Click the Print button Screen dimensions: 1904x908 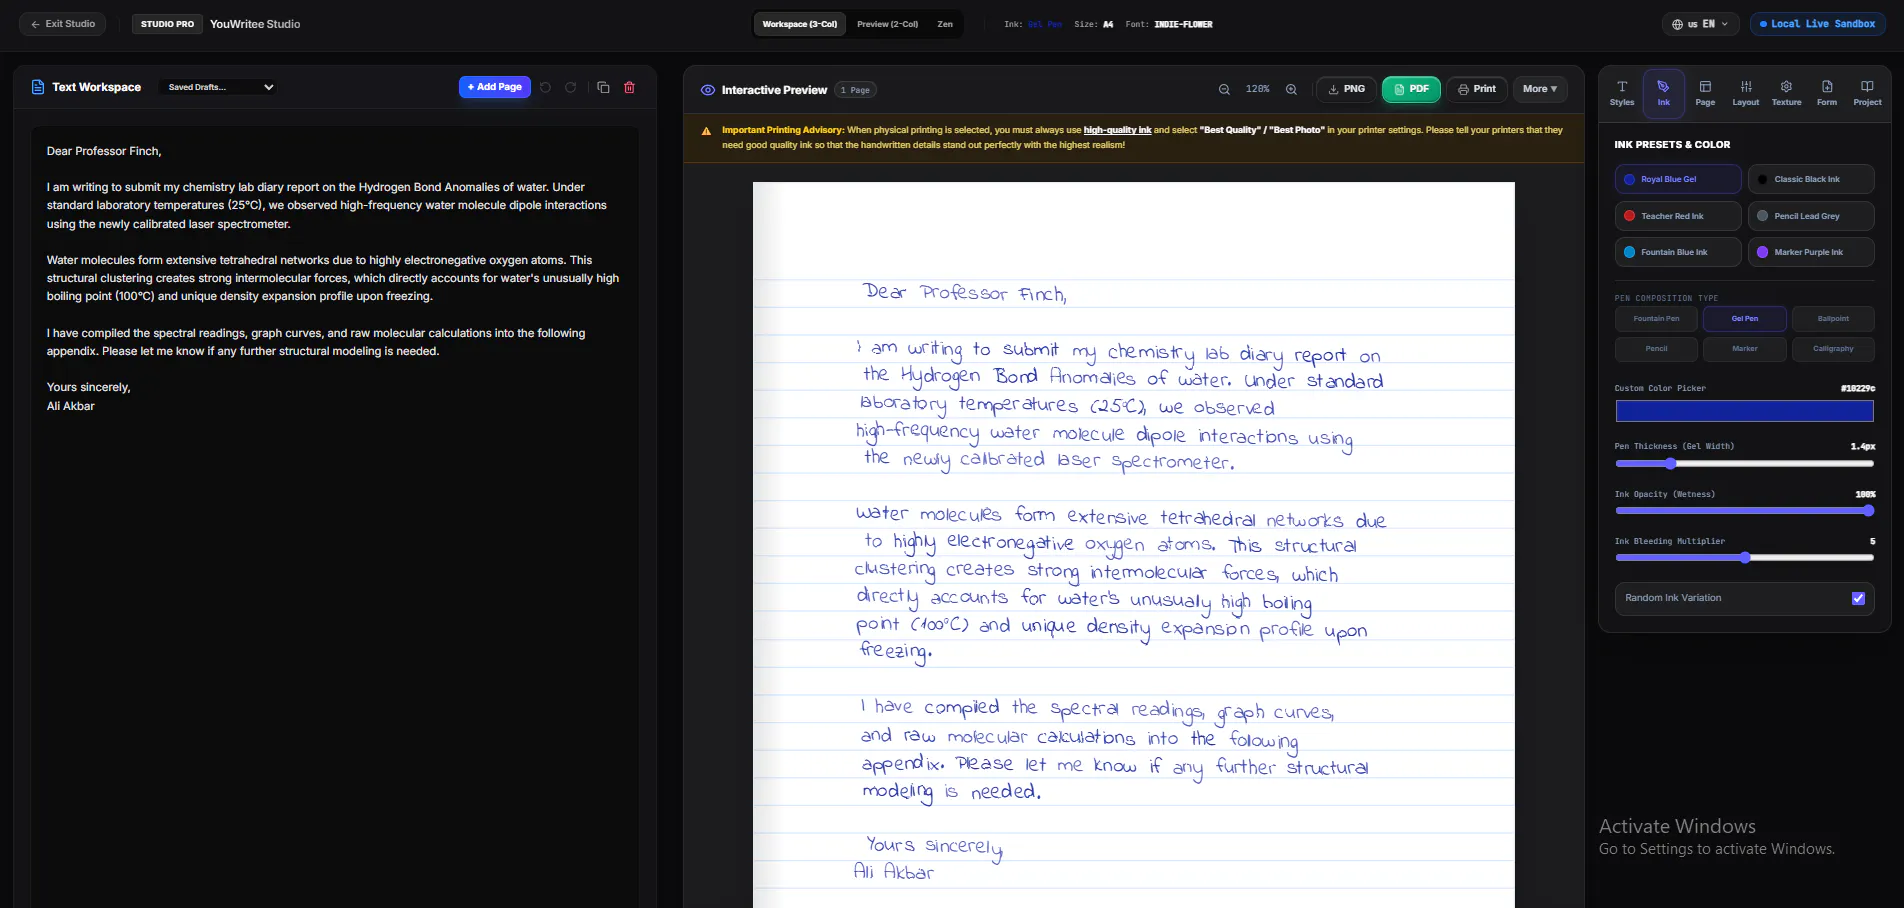tap(1477, 89)
